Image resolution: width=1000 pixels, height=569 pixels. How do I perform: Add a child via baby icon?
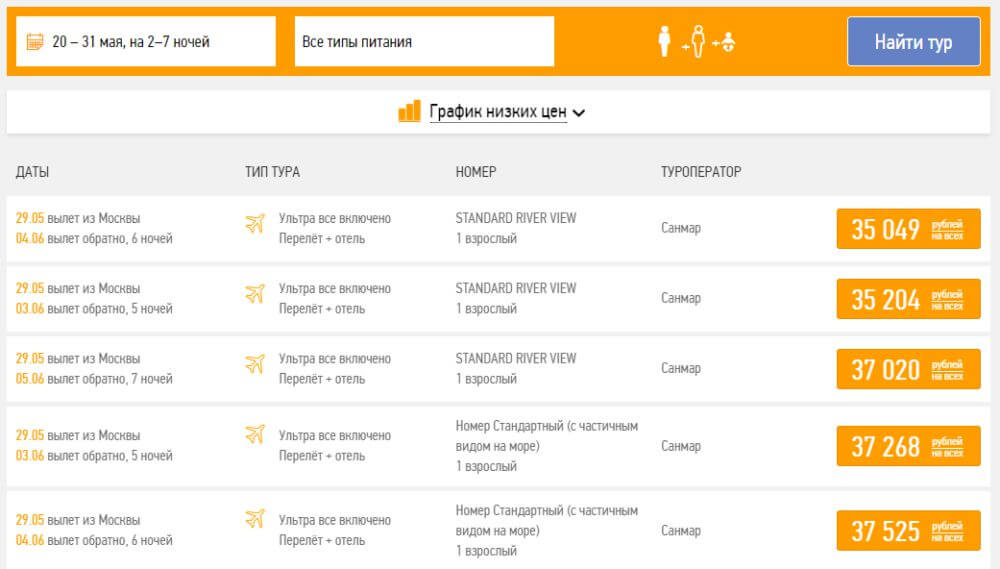point(728,42)
